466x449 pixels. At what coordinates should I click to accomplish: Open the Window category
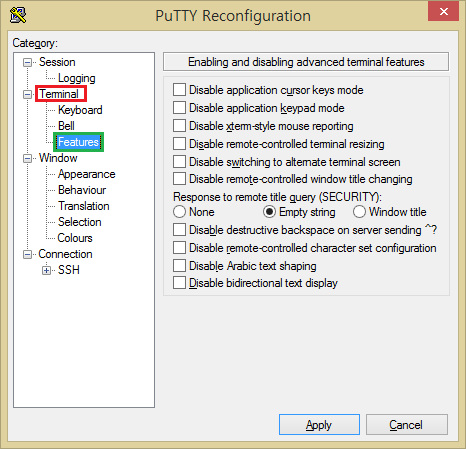pos(58,158)
